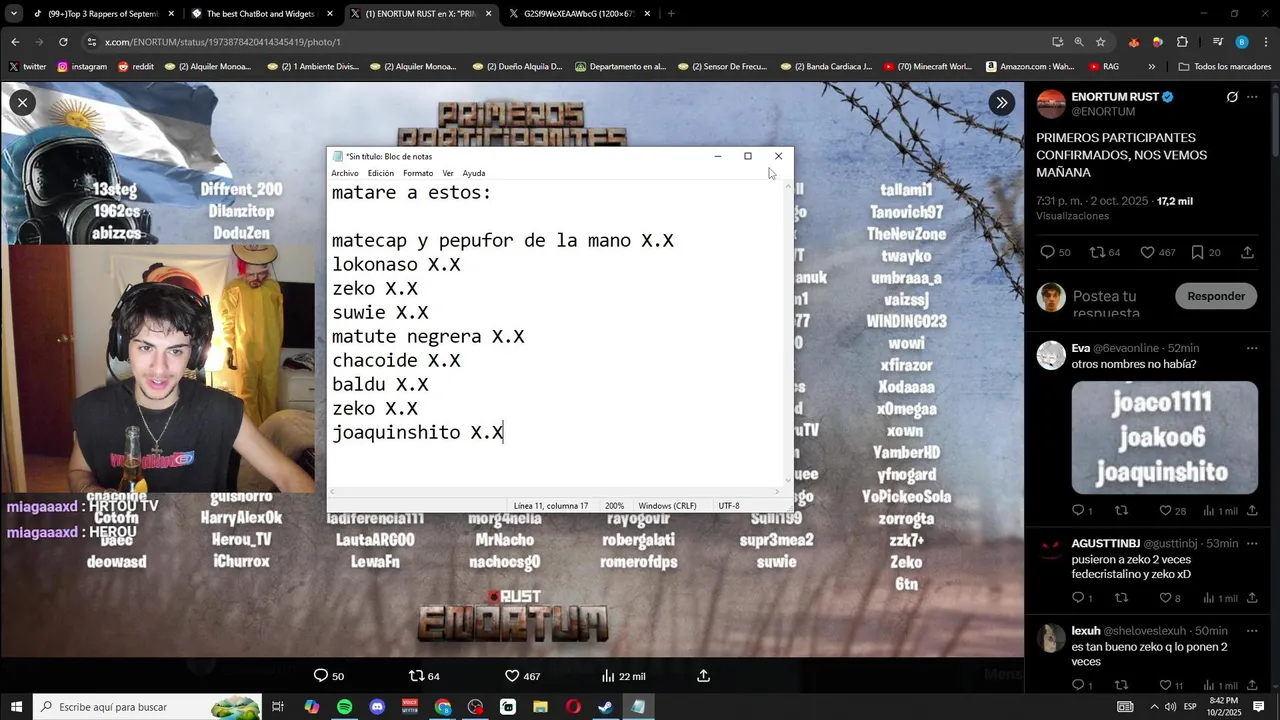Open the RAG bookmark

click(x=1103, y=66)
